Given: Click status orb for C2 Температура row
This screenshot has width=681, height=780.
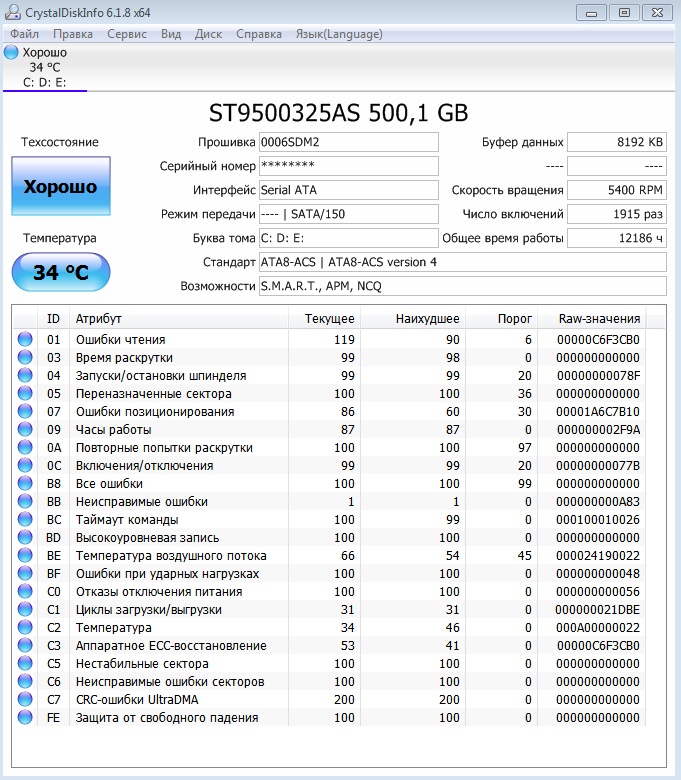Looking at the screenshot, I should point(25,628).
